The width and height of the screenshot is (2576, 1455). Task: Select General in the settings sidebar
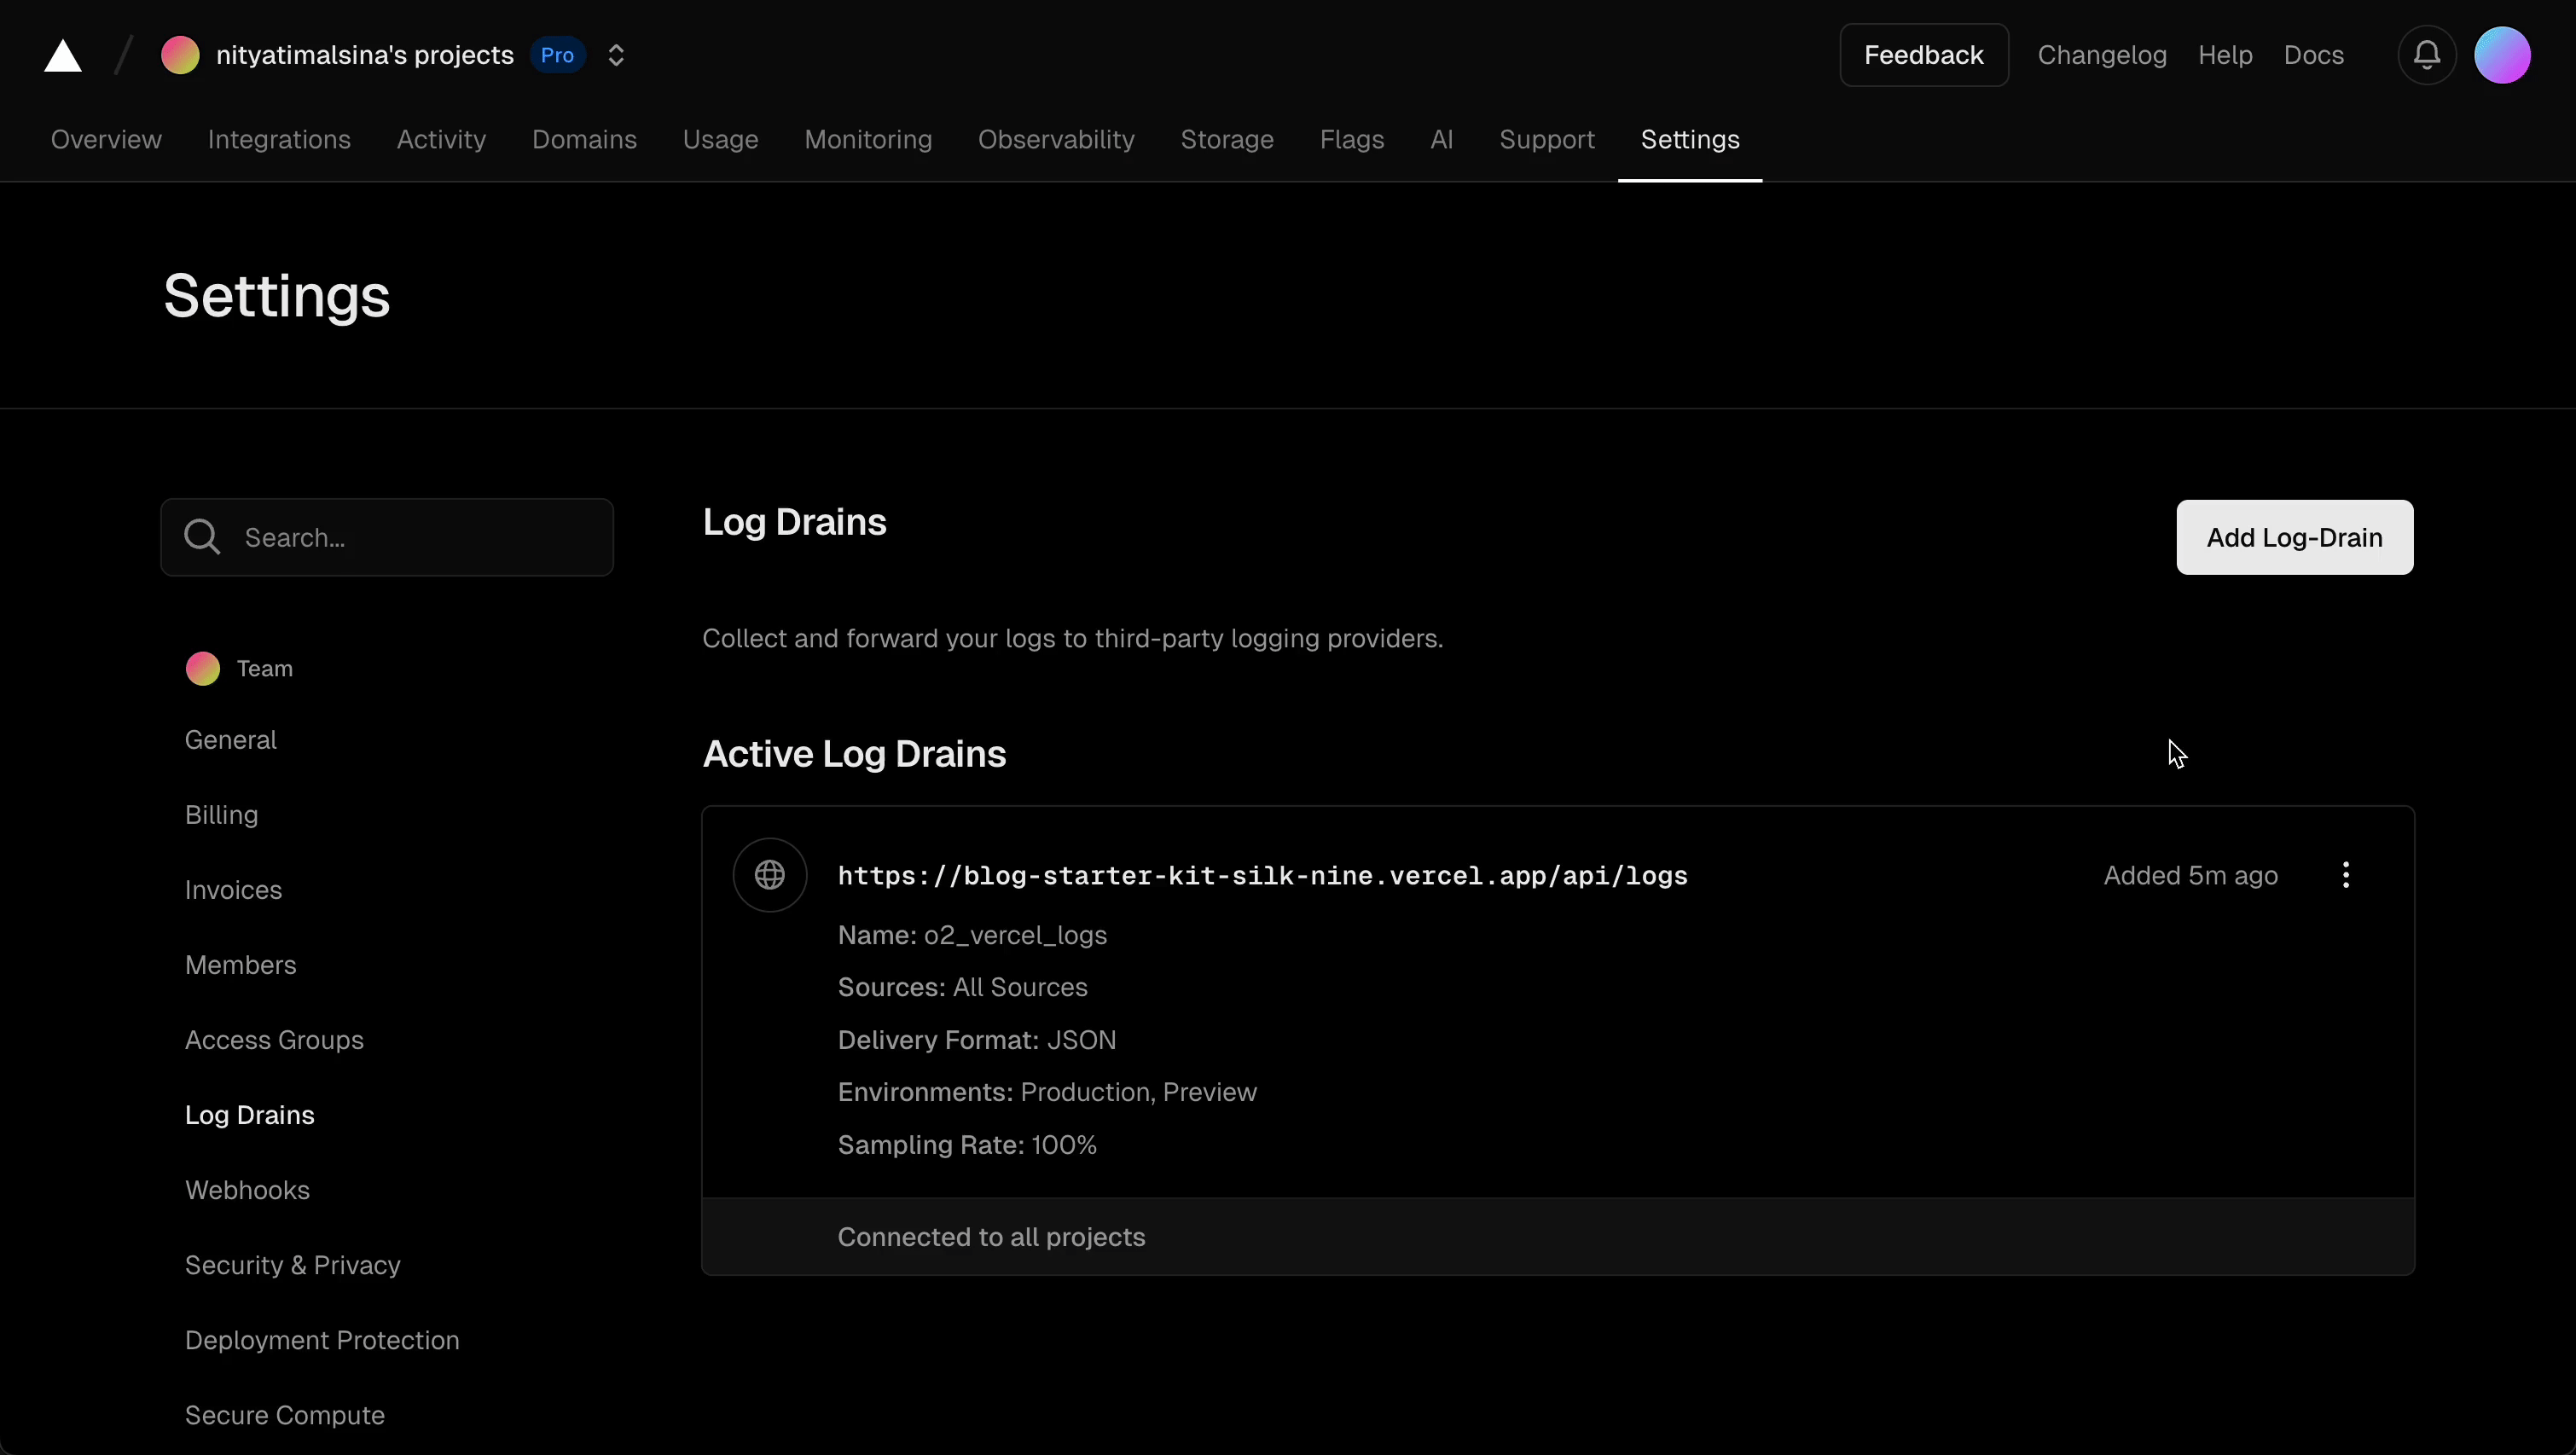[x=230, y=739]
